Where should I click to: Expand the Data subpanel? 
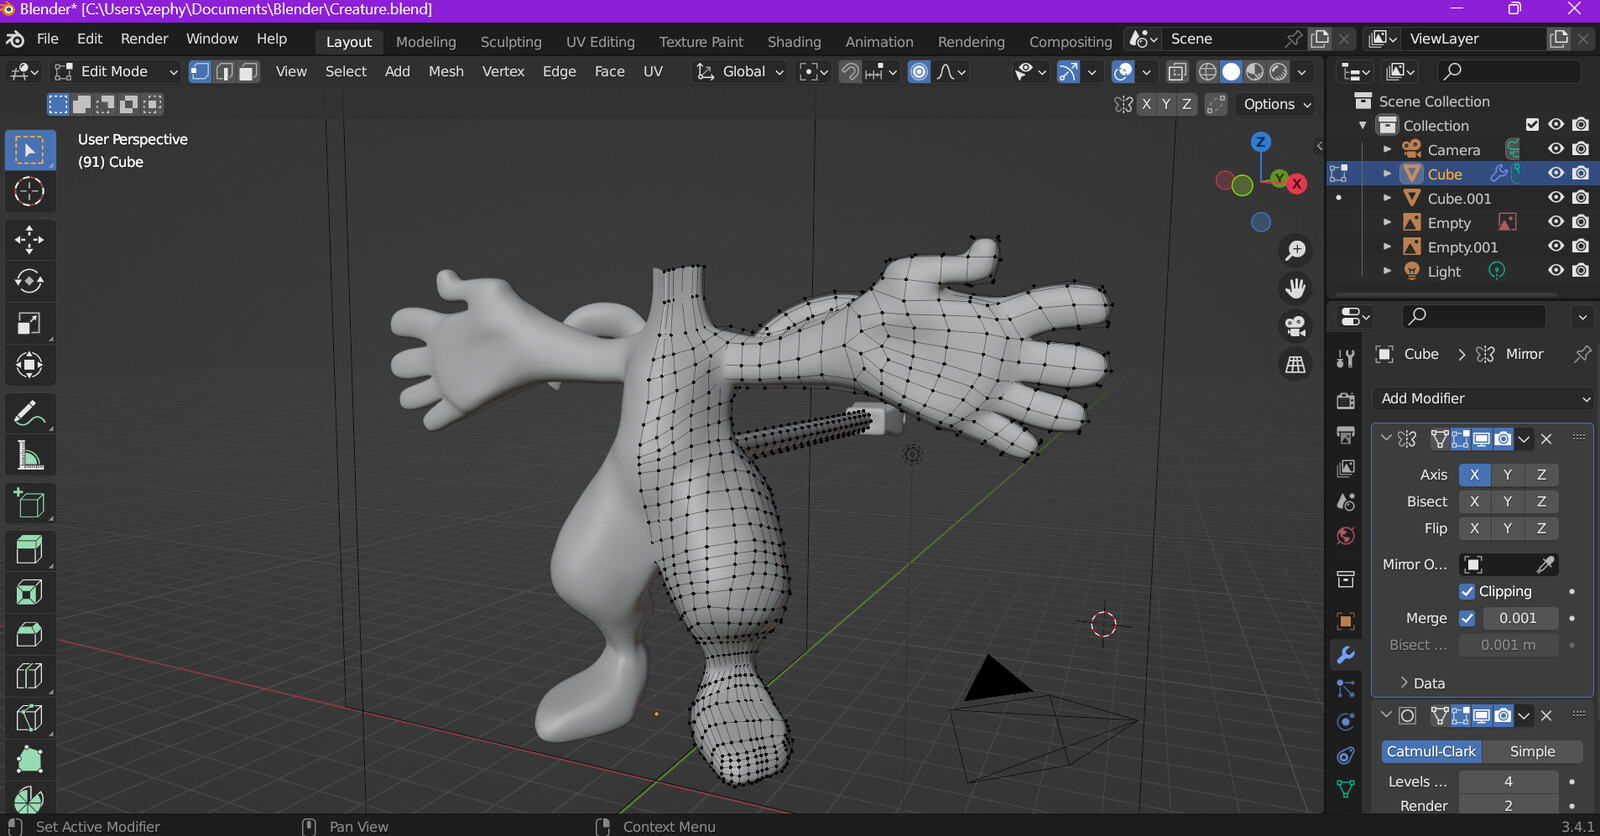coord(1421,683)
